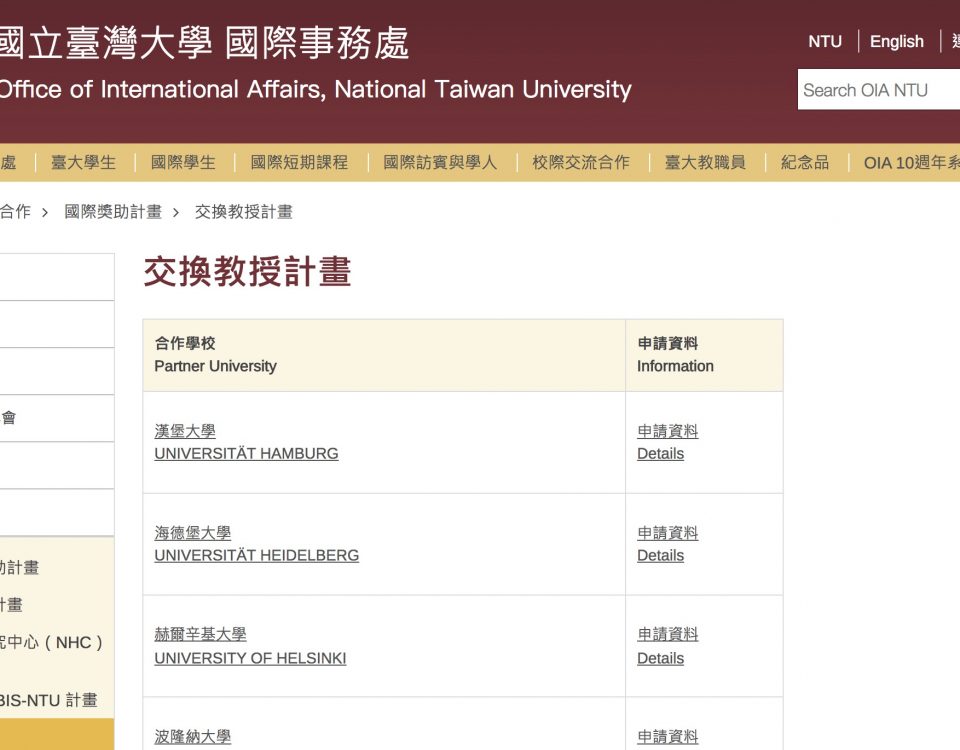Open the OIA 10週年 menu item

912,162
